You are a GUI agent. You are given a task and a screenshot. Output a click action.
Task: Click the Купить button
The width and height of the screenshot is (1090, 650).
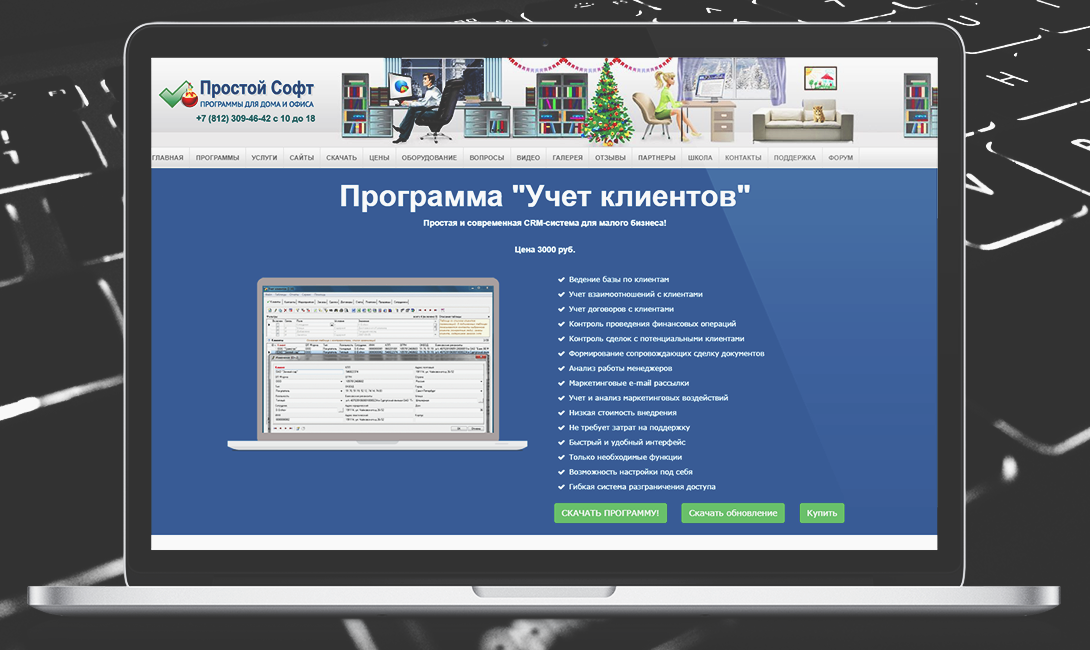tap(822, 513)
